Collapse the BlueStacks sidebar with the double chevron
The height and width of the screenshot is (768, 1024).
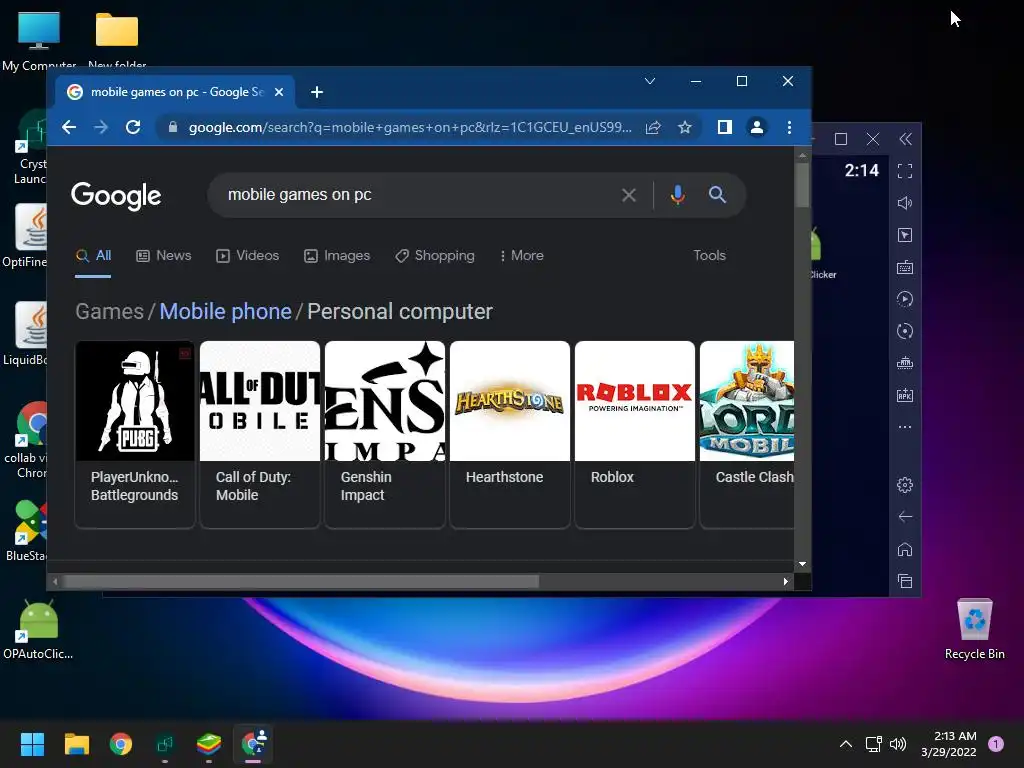(905, 138)
